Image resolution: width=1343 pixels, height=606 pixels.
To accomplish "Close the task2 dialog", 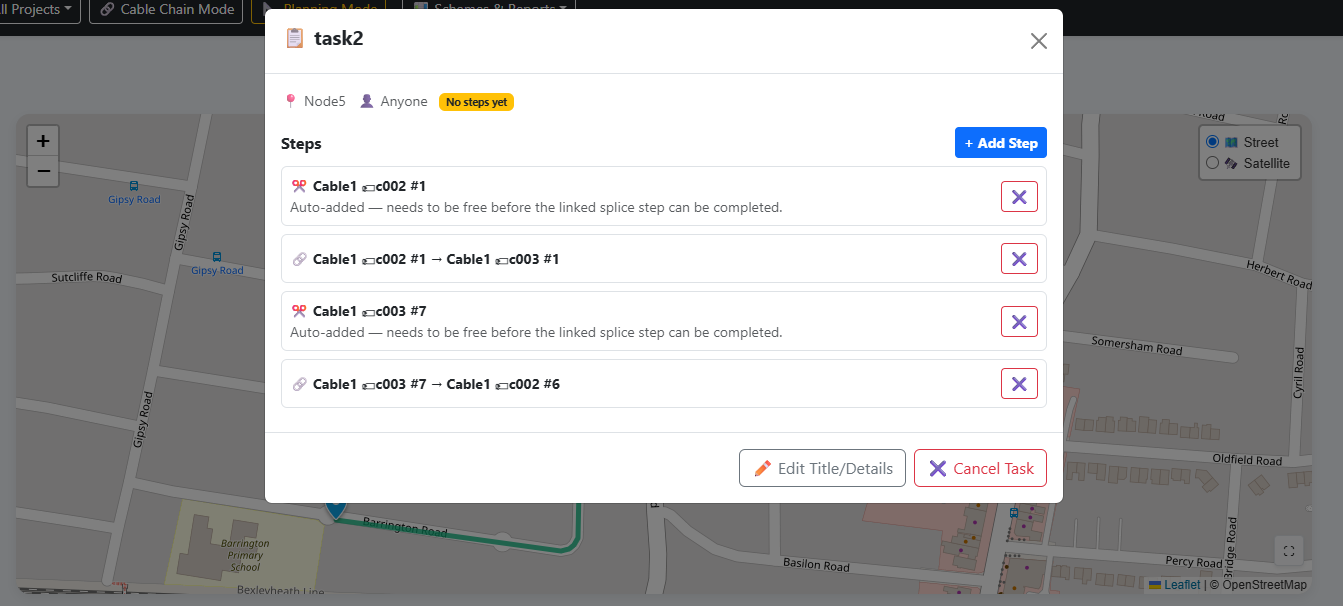I will coord(1039,41).
